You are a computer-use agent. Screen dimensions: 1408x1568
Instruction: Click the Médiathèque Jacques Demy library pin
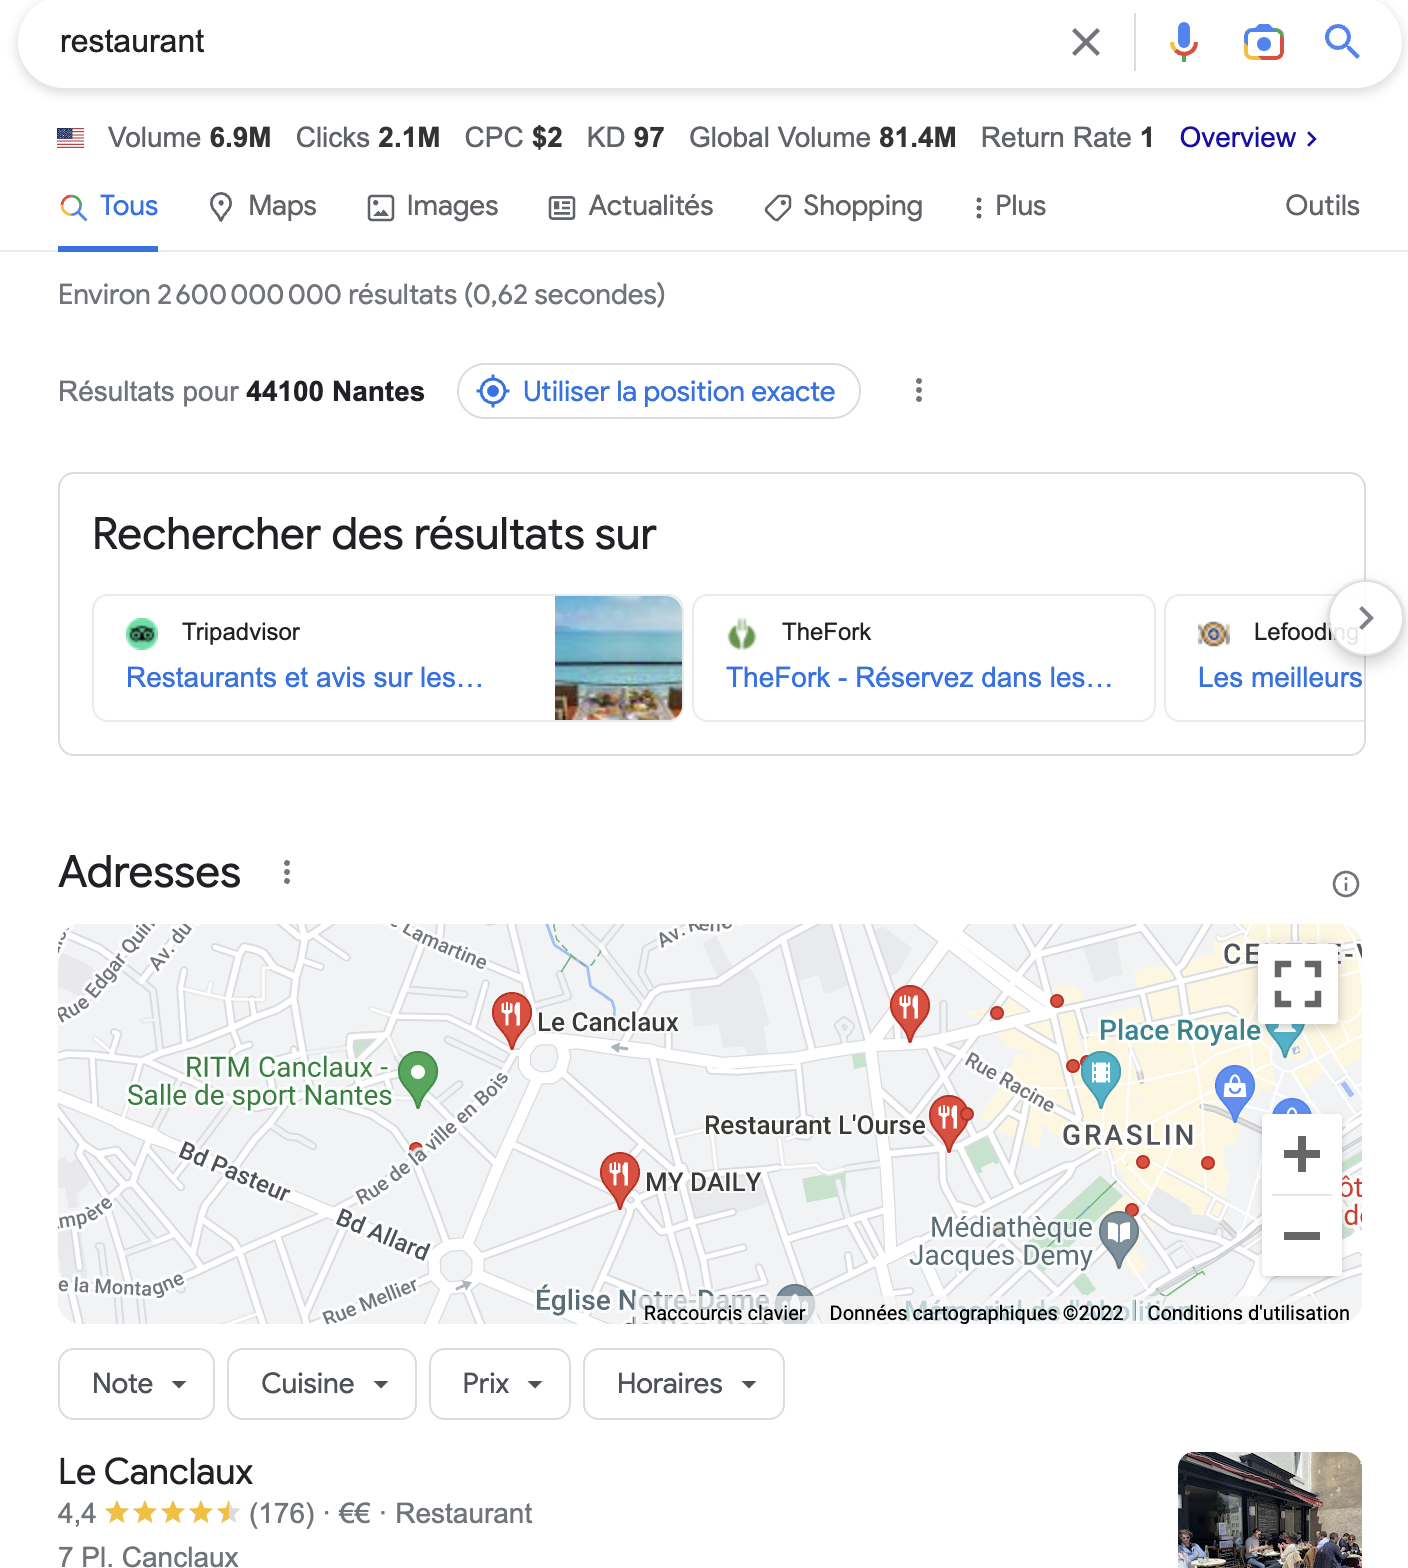tap(1119, 1238)
